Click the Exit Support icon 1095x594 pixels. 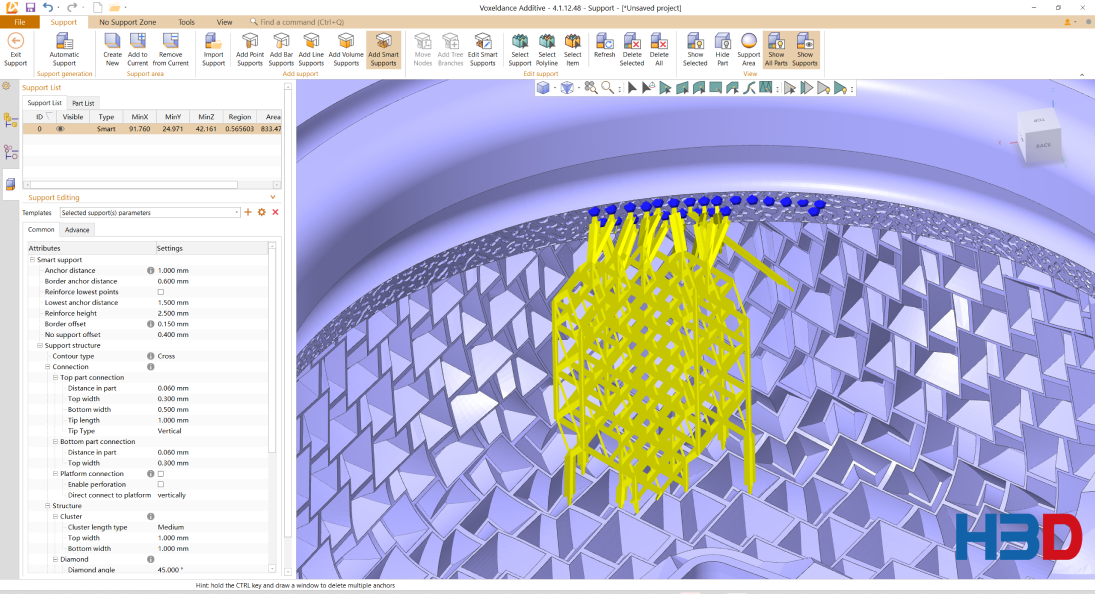(15, 47)
